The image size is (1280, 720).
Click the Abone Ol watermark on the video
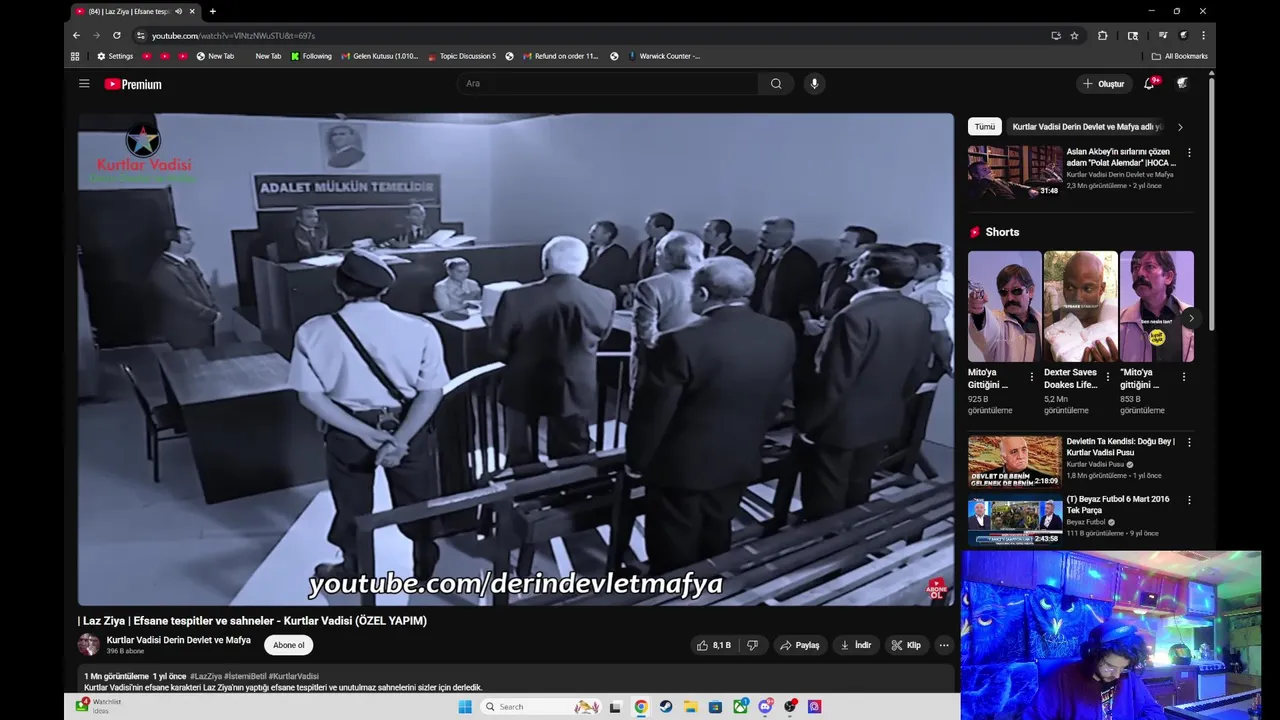pyautogui.click(x=937, y=589)
